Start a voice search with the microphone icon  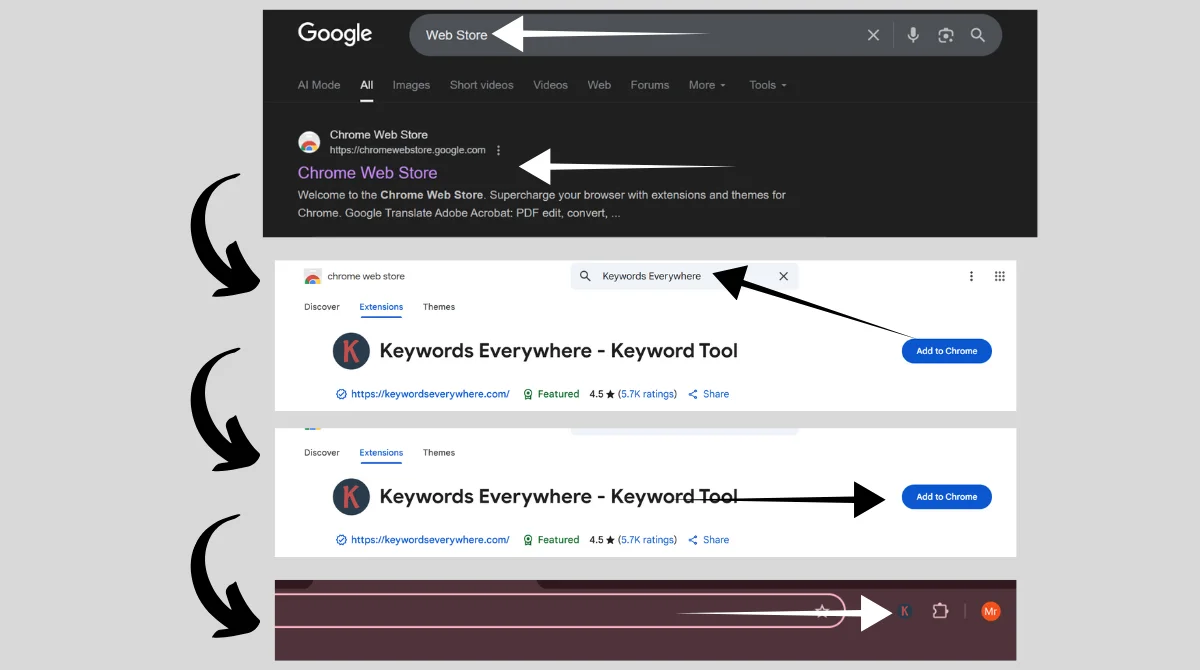pos(913,35)
